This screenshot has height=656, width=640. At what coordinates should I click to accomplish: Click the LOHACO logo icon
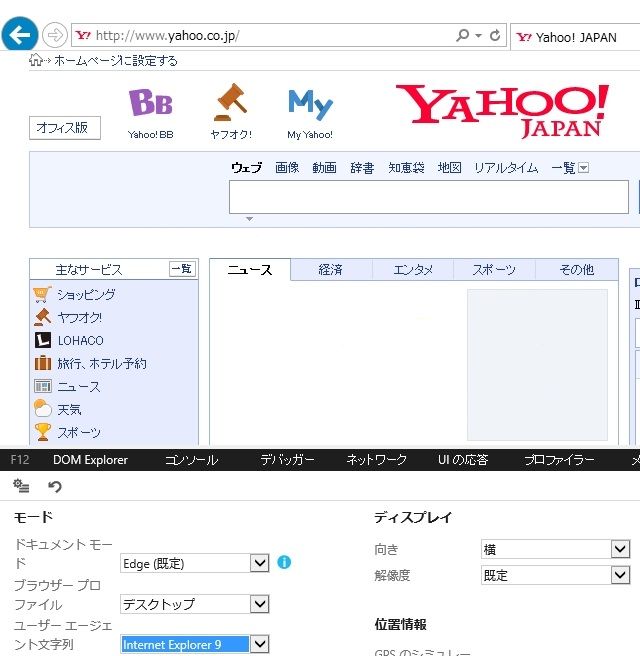click(x=43, y=340)
